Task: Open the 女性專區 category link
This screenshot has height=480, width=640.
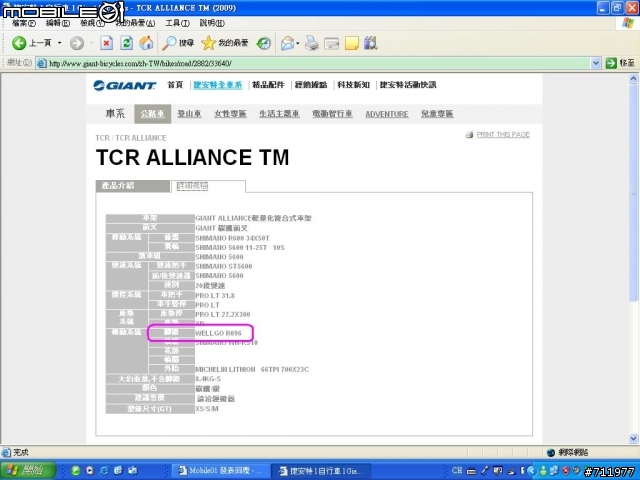Action: [230, 114]
